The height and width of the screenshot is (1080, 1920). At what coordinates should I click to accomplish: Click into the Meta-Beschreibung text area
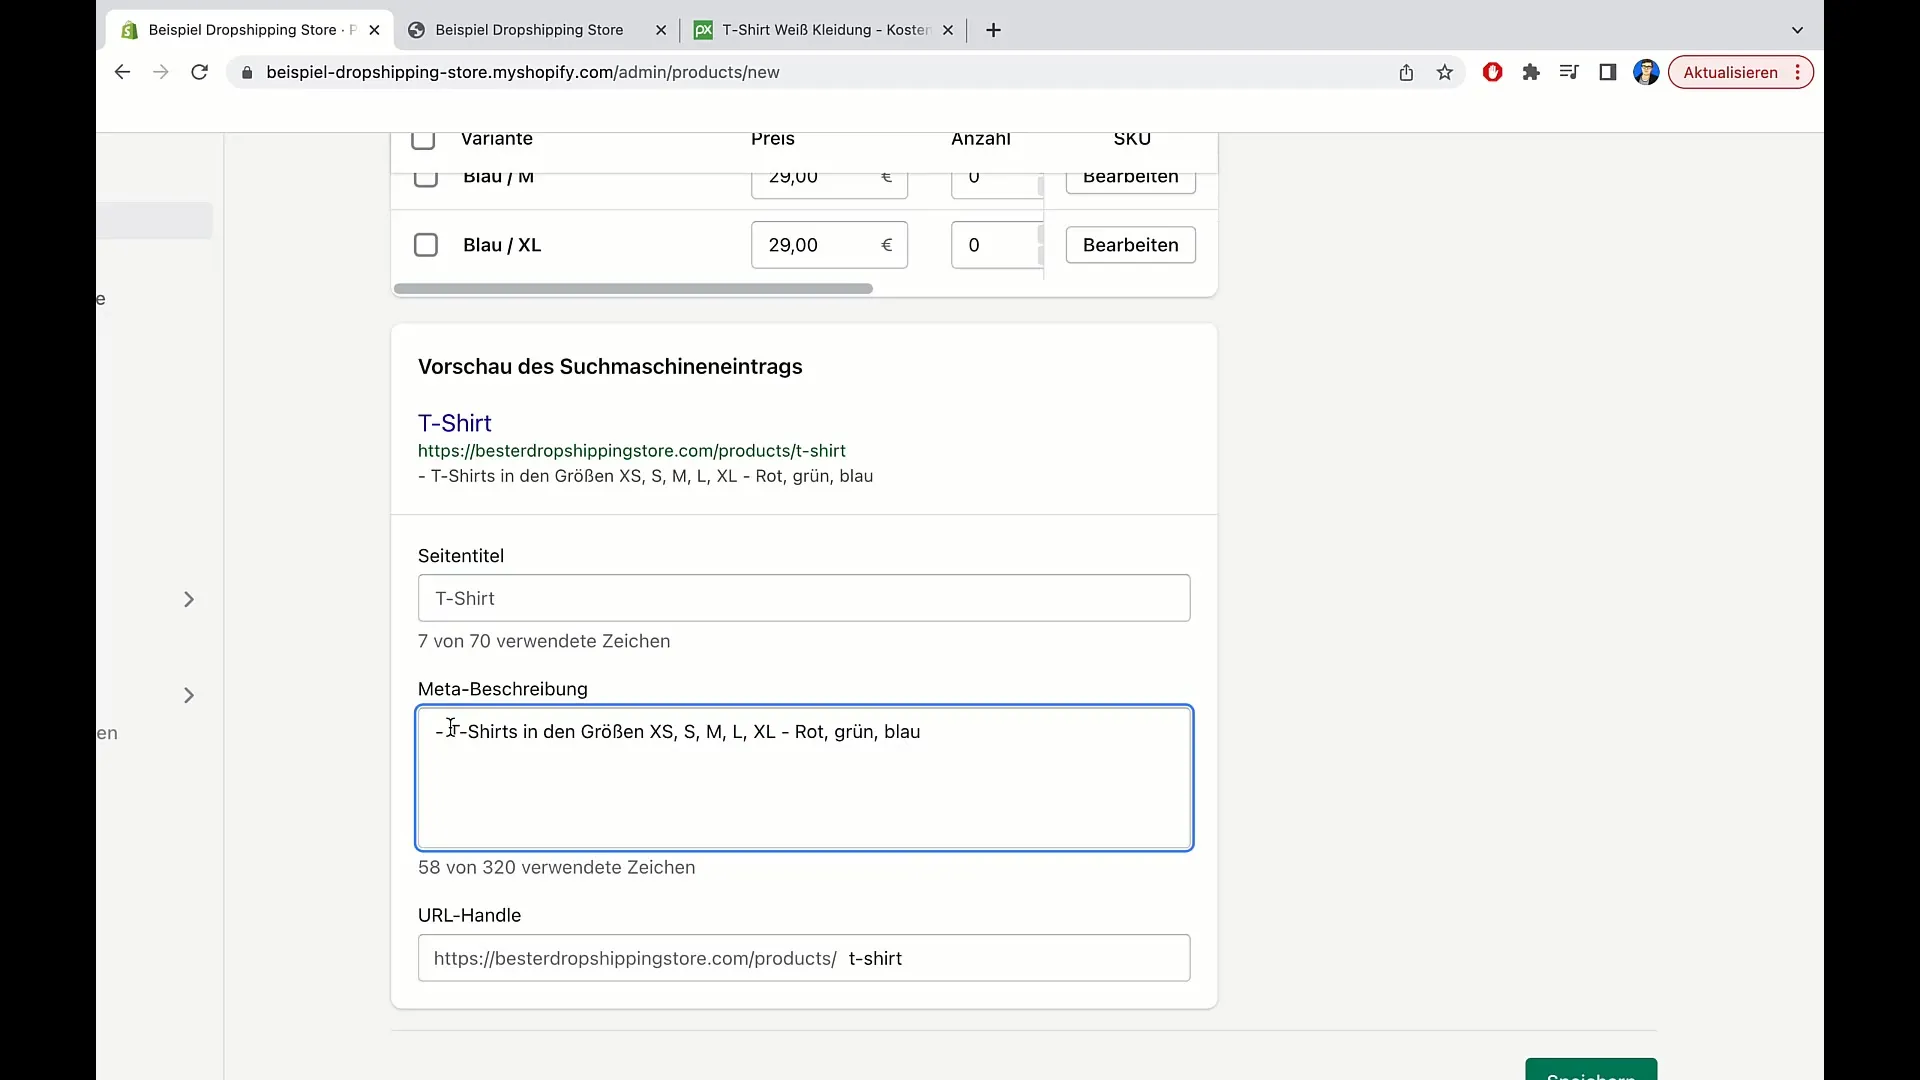coord(804,778)
